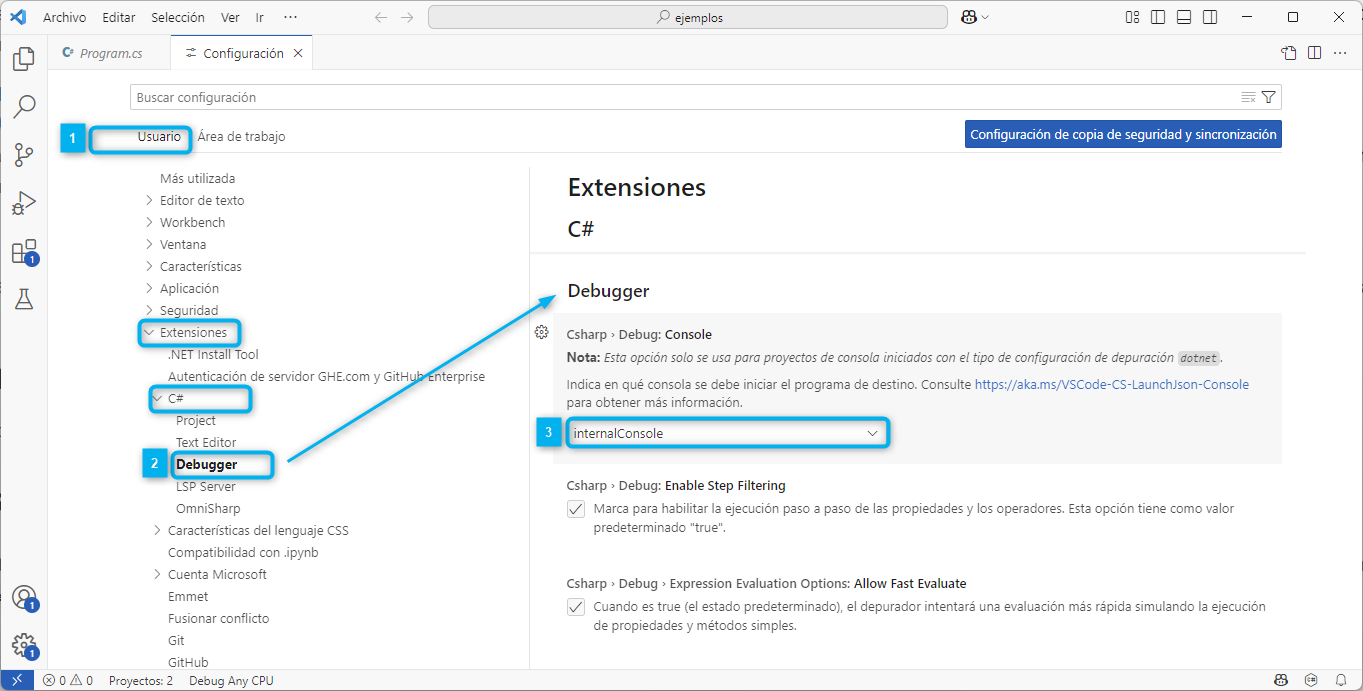
Task: Open notifications bell in status bar
Action: pos(1341,680)
